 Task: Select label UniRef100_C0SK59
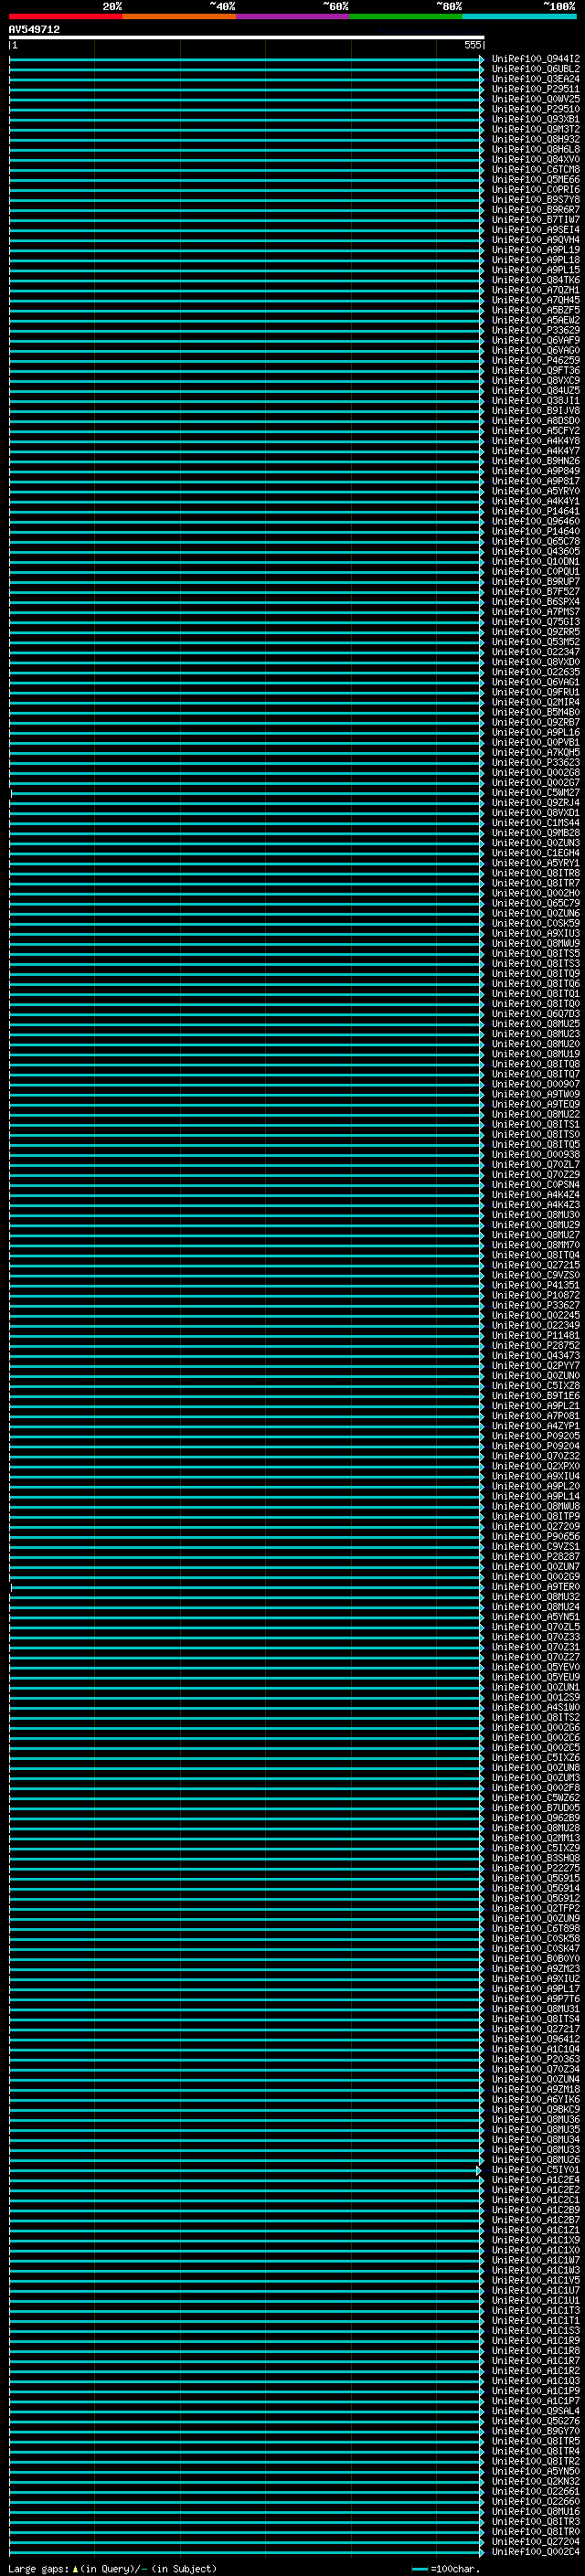pos(535,923)
